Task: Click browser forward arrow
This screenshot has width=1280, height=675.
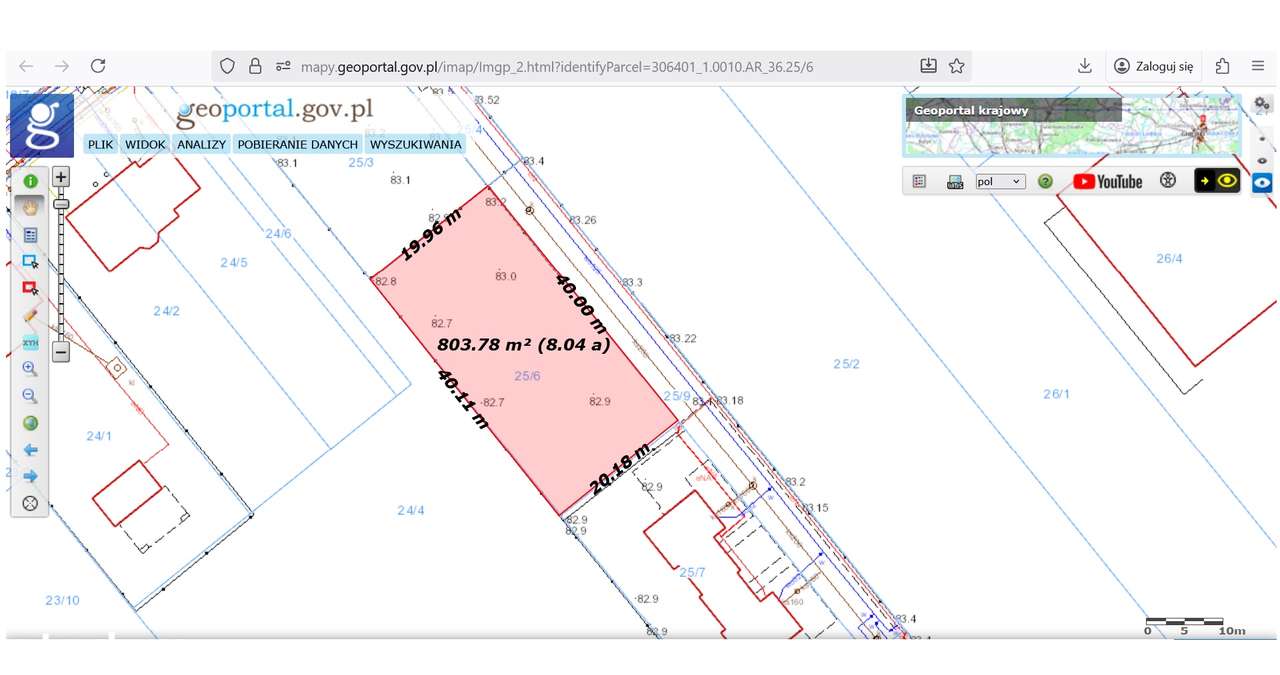Action: click(62, 66)
